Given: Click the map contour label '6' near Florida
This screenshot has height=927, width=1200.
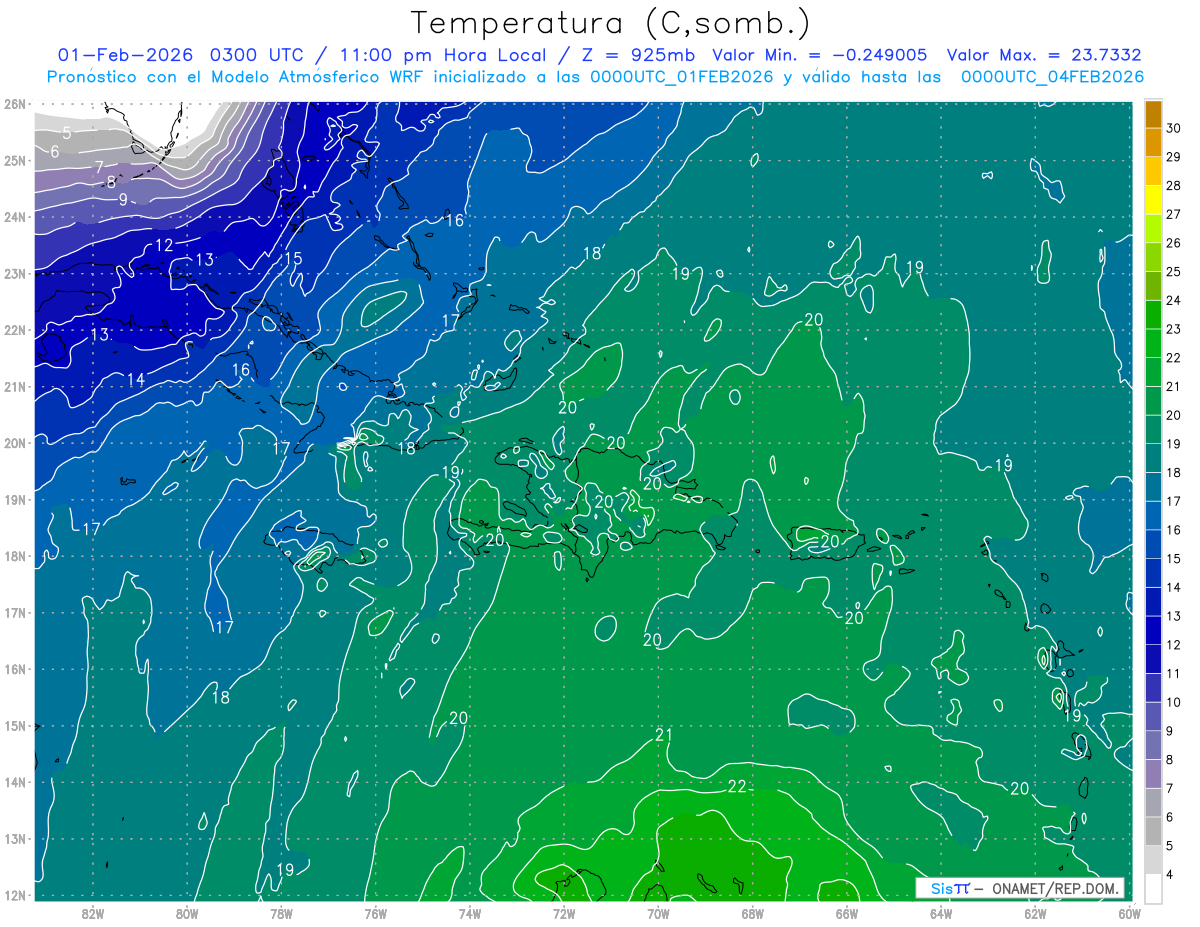Looking at the screenshot, I should (x=55, y=151).
